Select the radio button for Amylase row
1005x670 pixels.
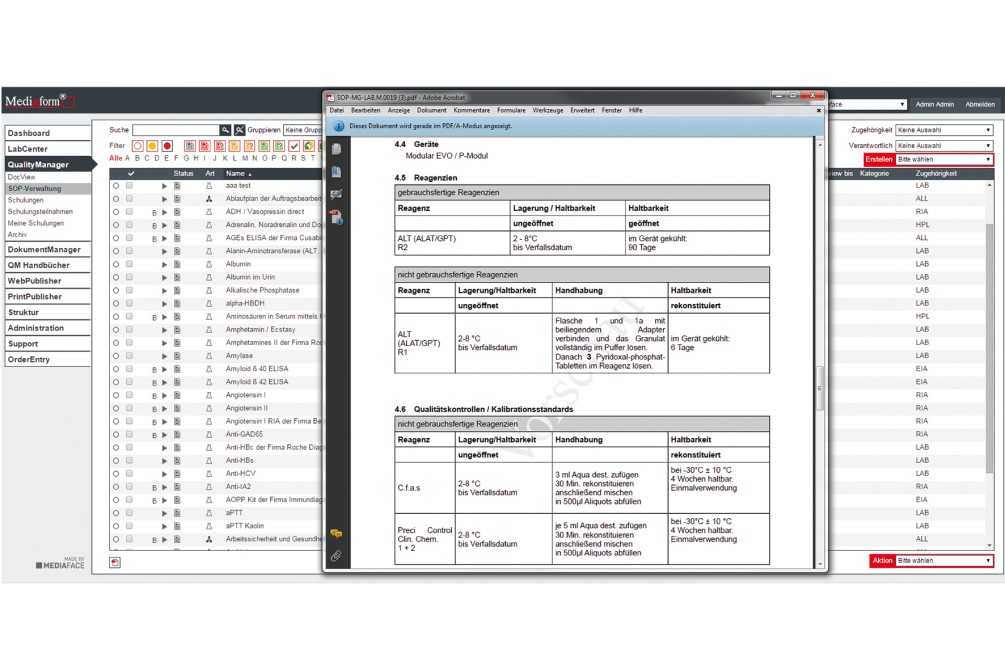(116, 356)
